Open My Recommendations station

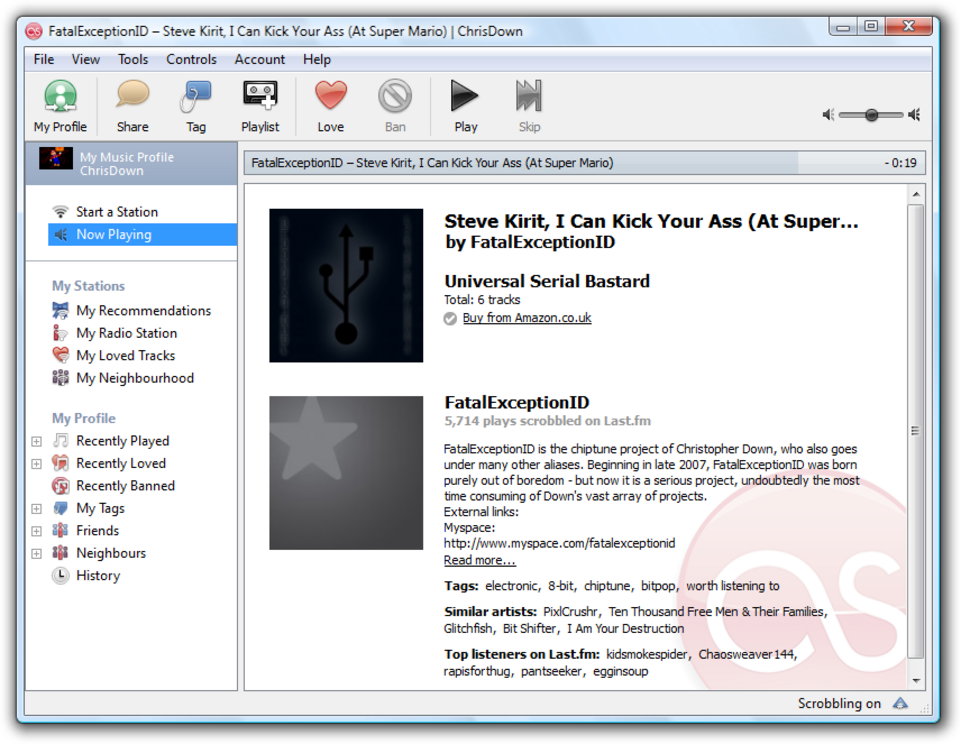(x=143, y=310)
